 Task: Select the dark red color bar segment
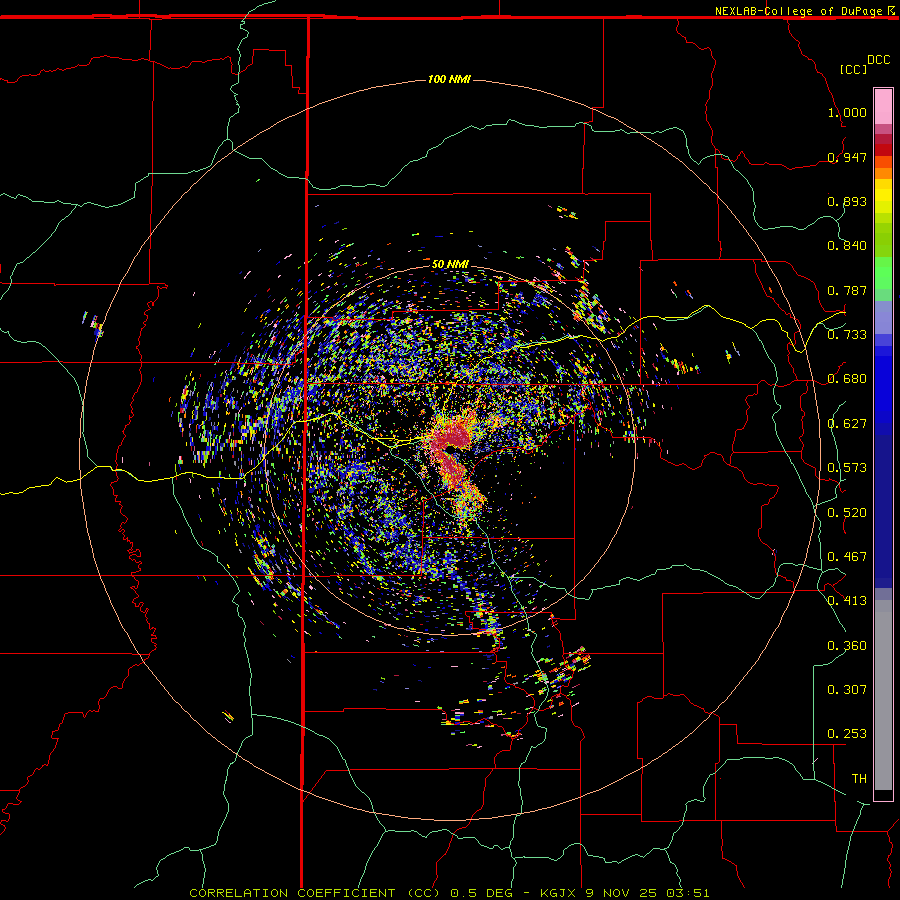click(x=883, y=150)
